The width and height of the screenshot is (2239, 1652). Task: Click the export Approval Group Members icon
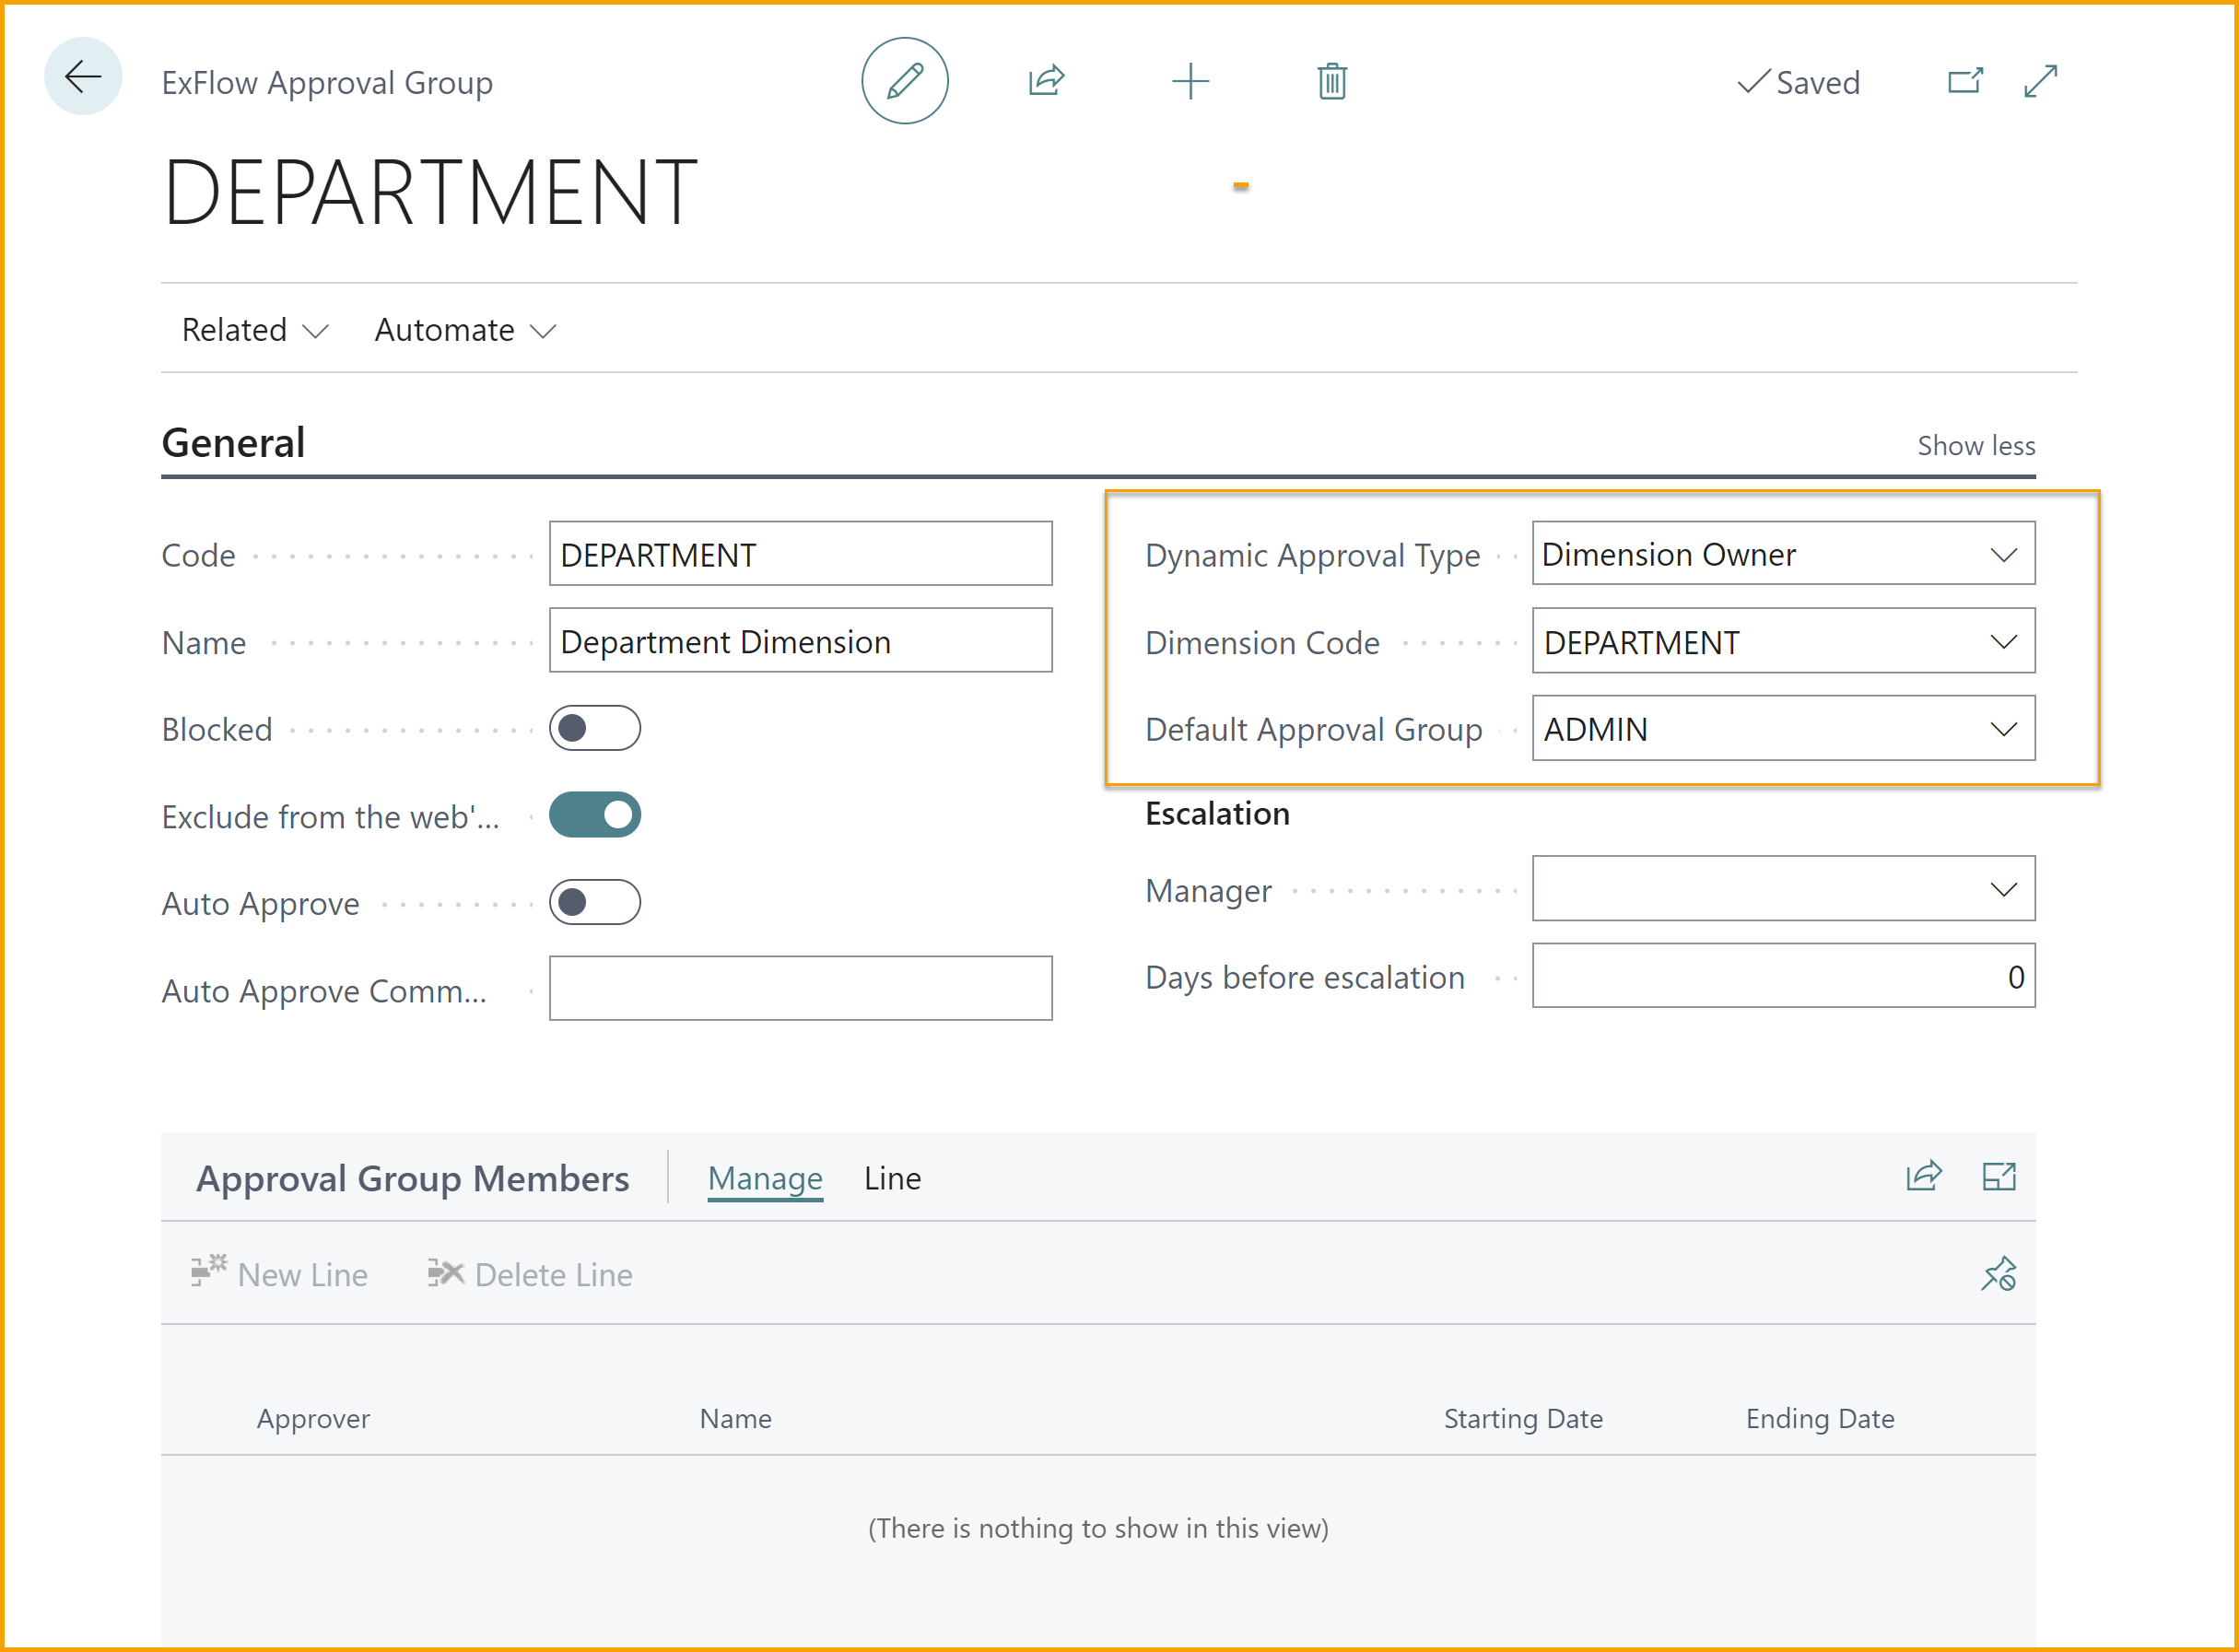(1928, 1176)
